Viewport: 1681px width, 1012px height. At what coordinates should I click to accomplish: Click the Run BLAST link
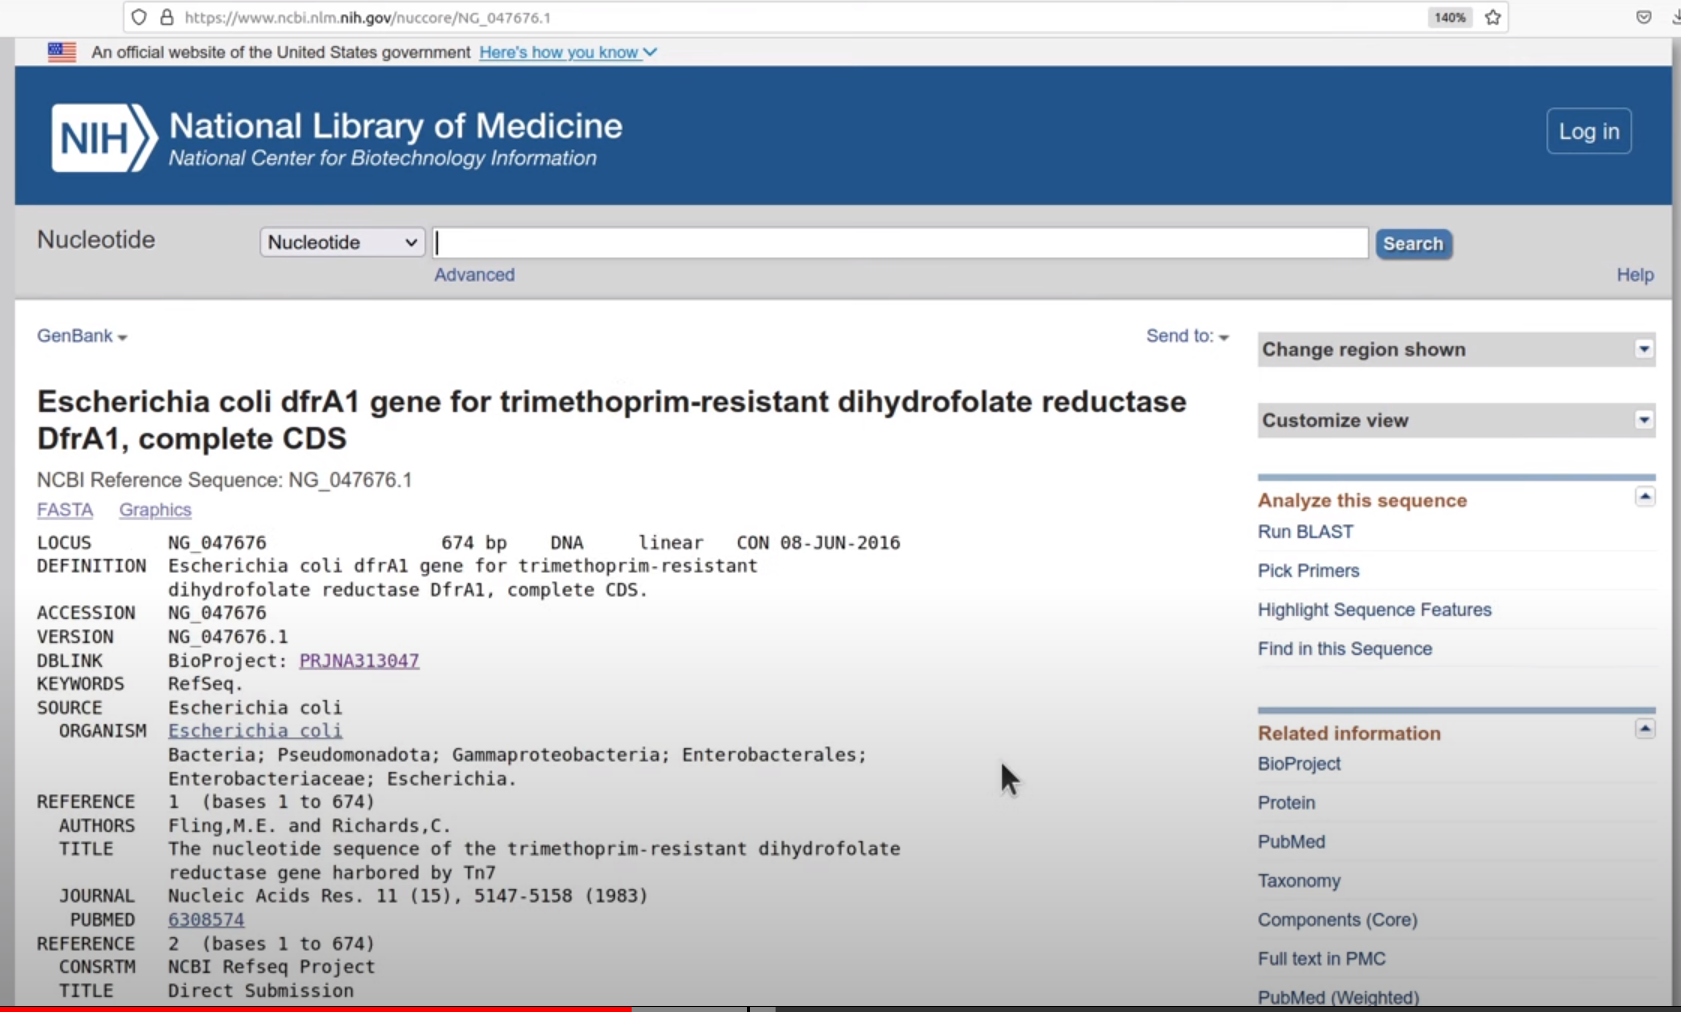click(1305, 532)
